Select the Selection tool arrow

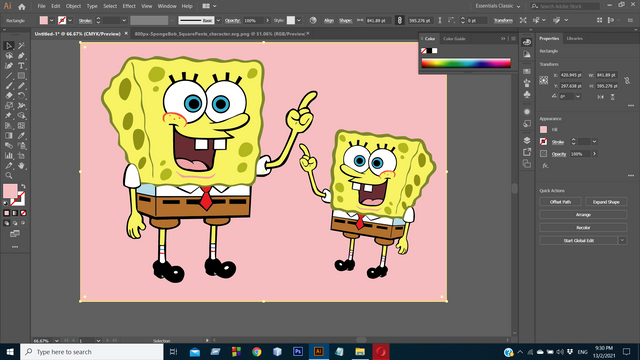pyautogui.click(x=9, y=46)
